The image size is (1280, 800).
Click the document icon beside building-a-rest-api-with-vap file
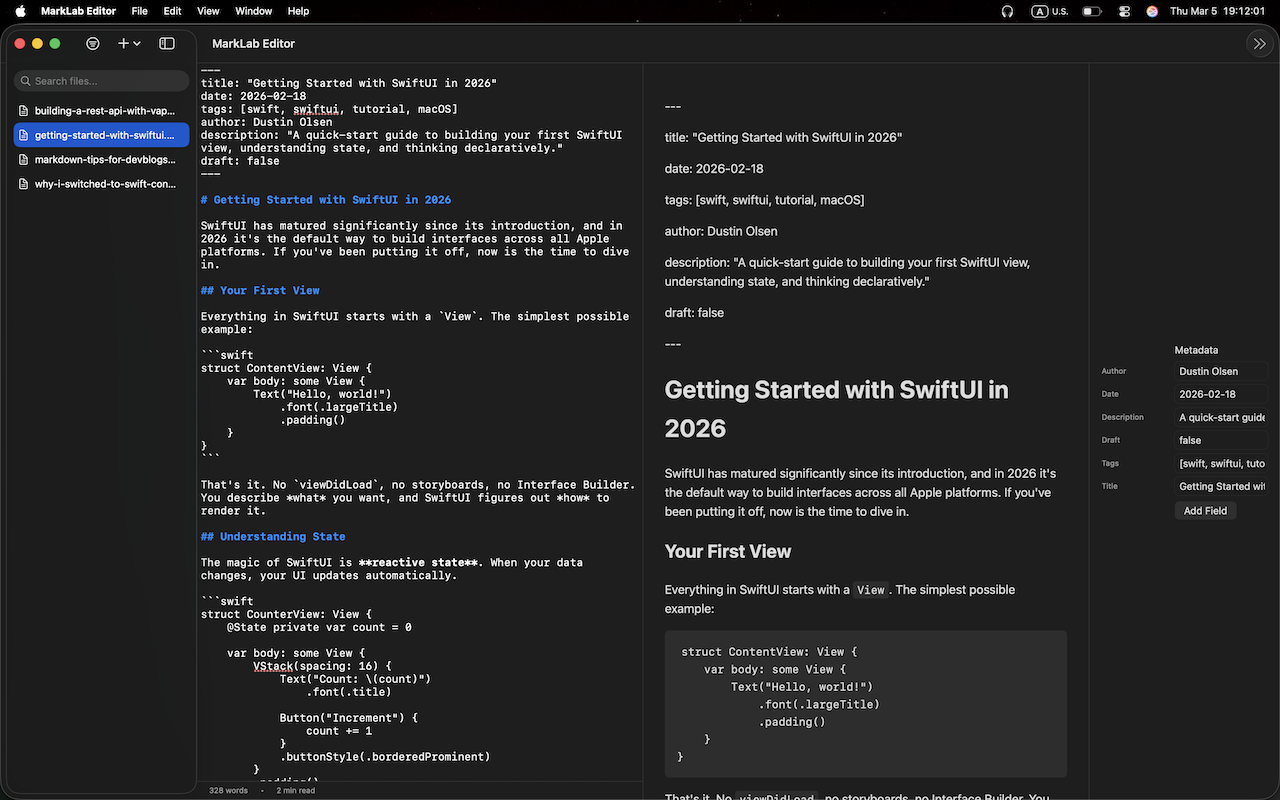click(23, 110)
